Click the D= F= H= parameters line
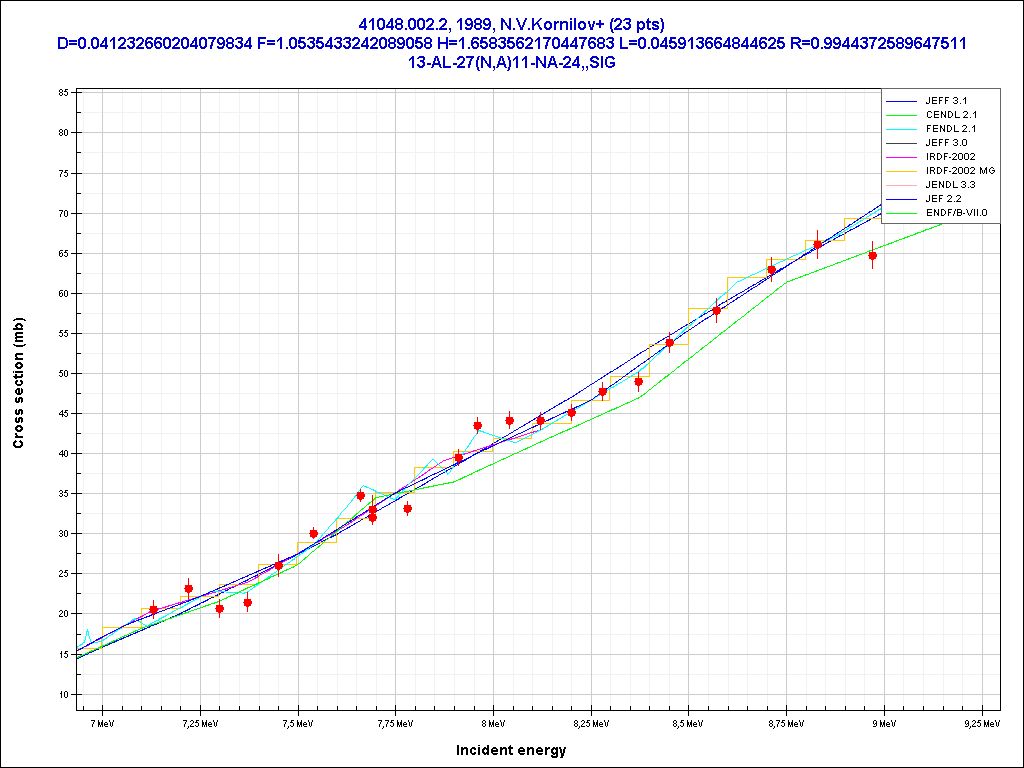Viewport: 1024px width, 768px height. (511, 43)
